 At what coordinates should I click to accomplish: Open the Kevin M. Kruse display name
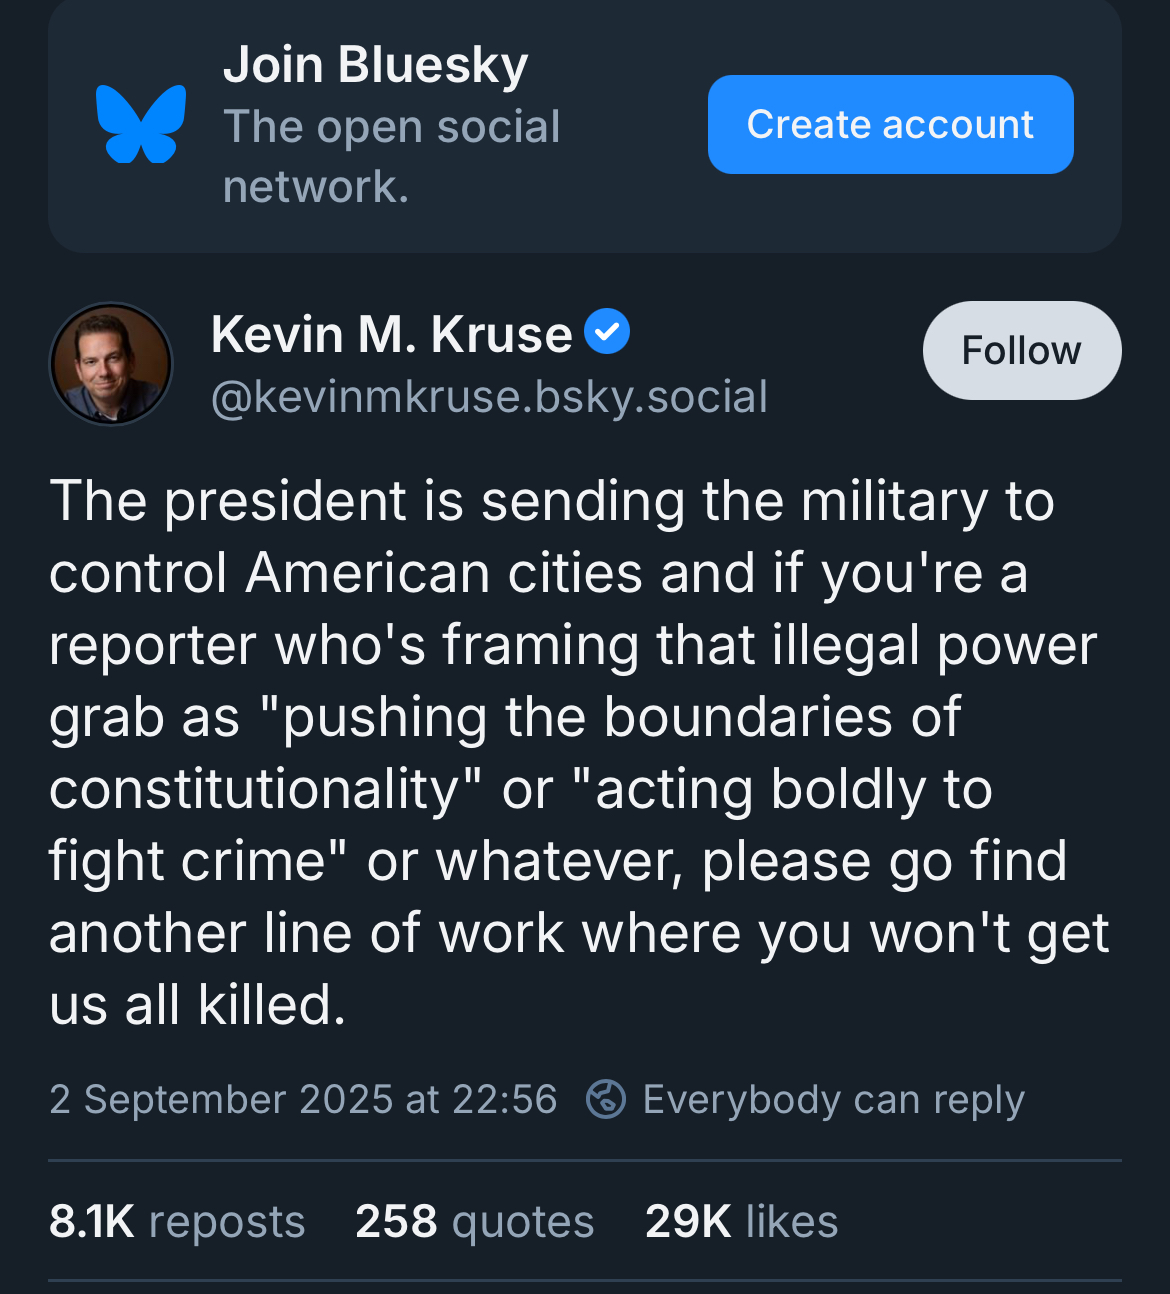pos(391,334)
